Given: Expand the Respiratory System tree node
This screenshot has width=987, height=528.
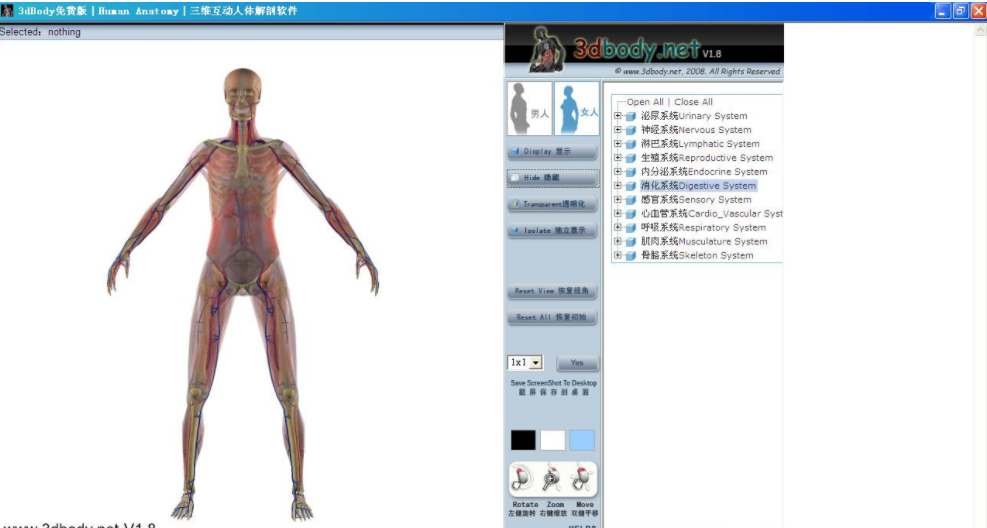Looking at the screenshot, I should point(618,227).
